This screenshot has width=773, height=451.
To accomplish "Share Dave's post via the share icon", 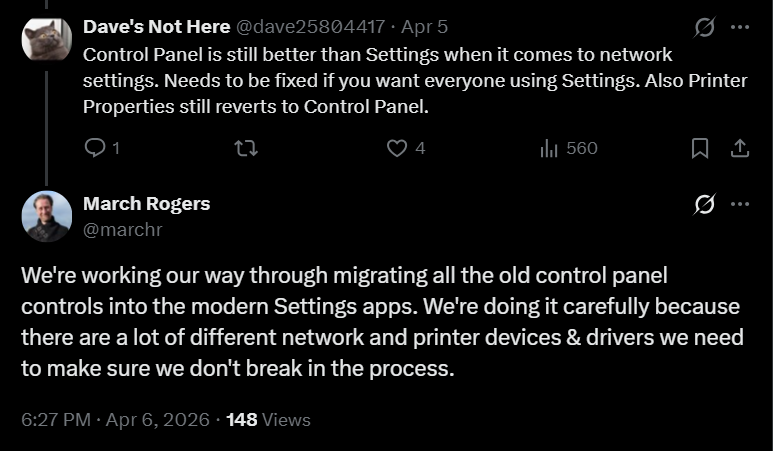I will pos(740,148).
